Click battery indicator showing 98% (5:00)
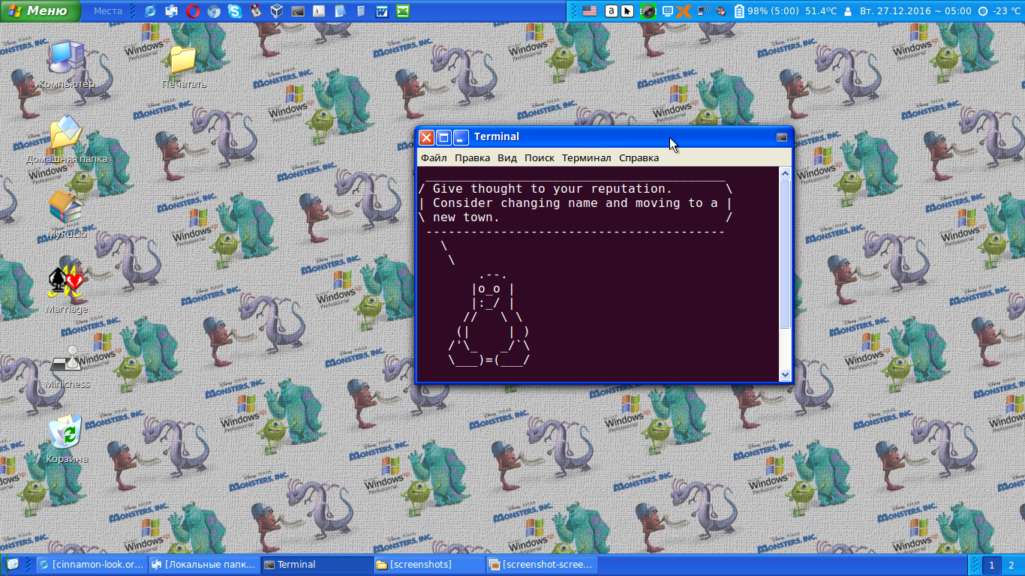The height and width of the screenshot is (576, 1025). pyautogui.click(x=766, y=11)
